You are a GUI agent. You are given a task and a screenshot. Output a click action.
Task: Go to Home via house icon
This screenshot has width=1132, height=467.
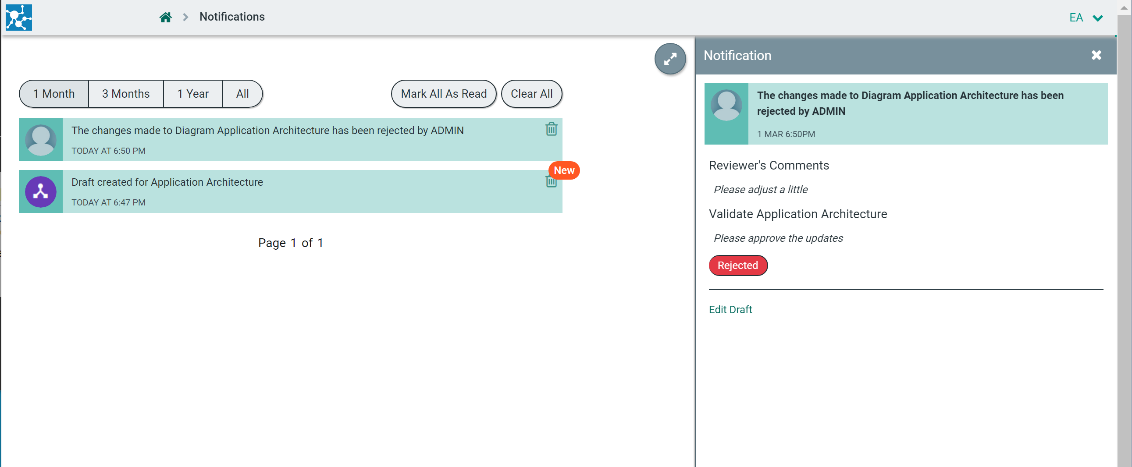(166, 17)
